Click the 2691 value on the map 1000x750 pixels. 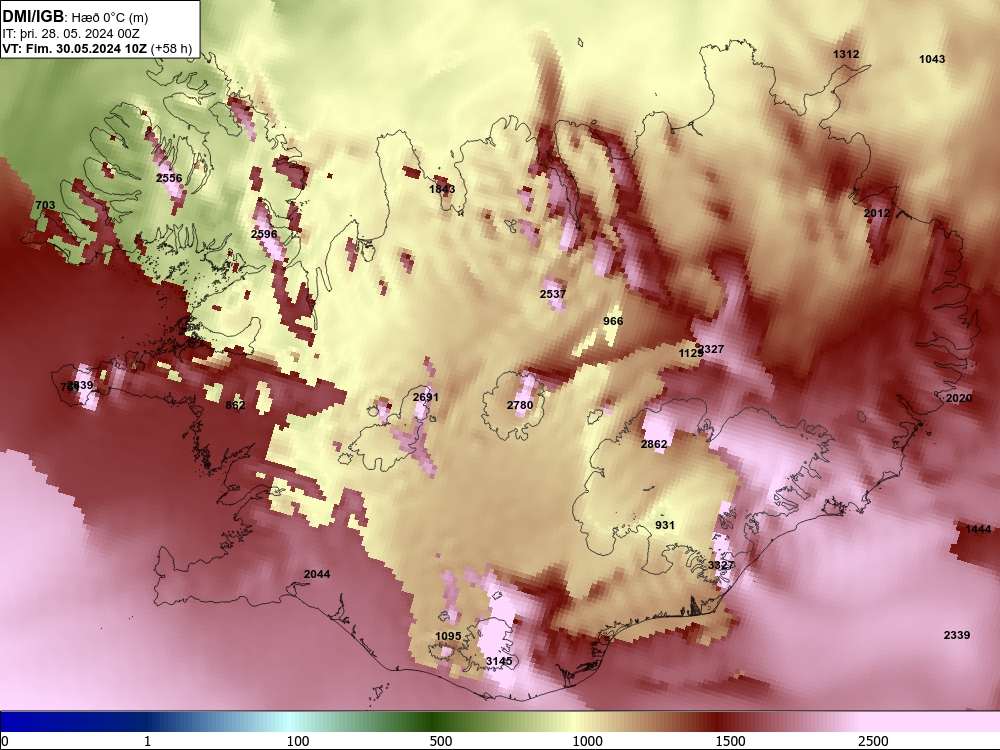point(425,397)
